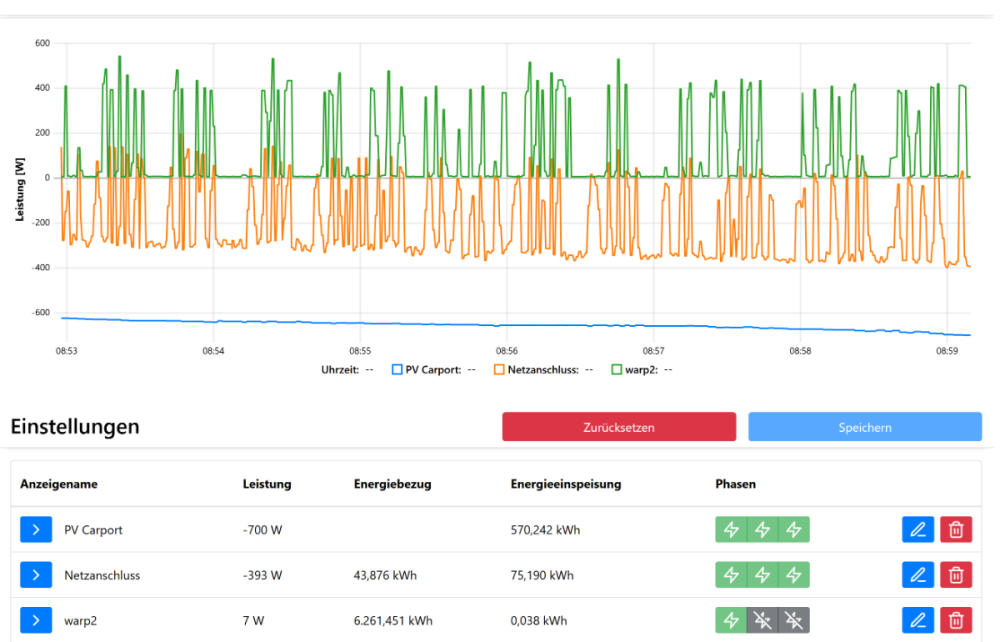This screenshot has height=642, width=1000.
Task: Delete the PV Carport meter entry
Action: coord(956,530)
